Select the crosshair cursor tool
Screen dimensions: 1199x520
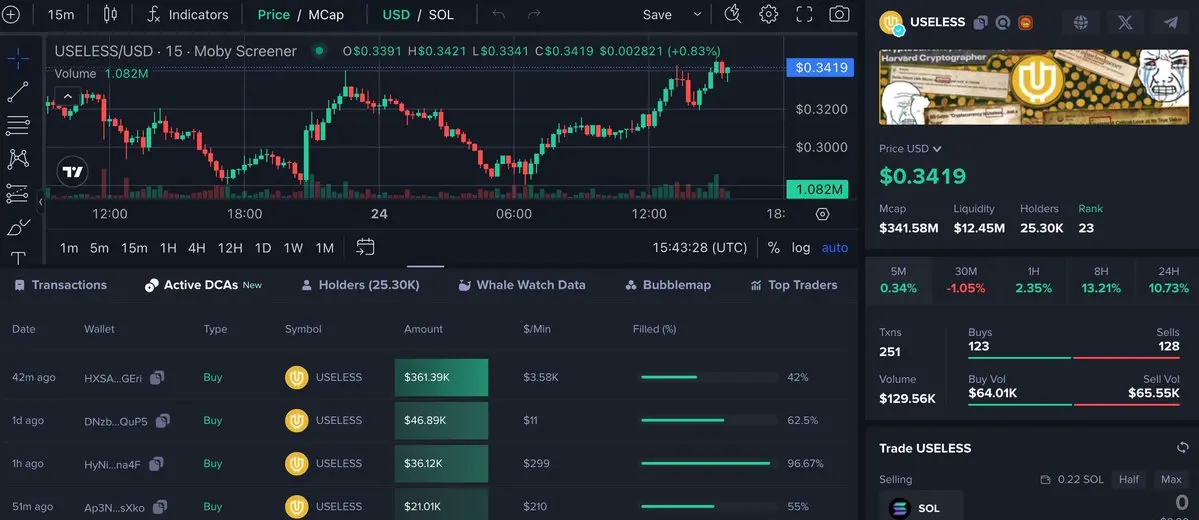(x=18, y=58)
